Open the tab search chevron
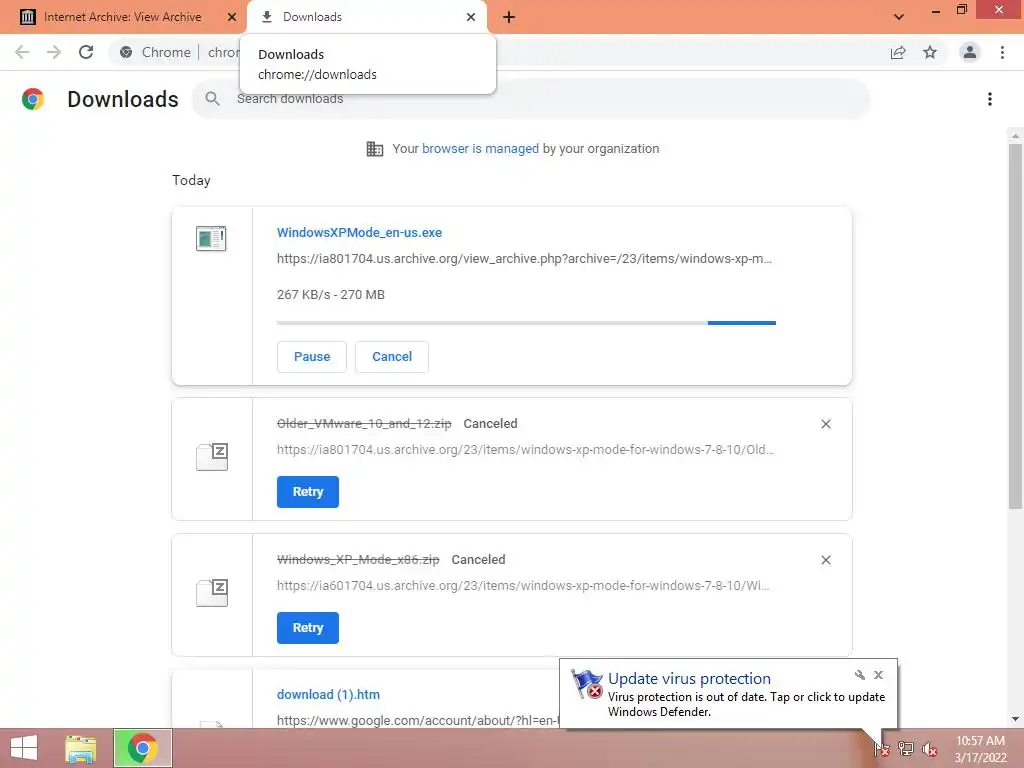Viewport: 1024px width, 768px height. [899, 17]
